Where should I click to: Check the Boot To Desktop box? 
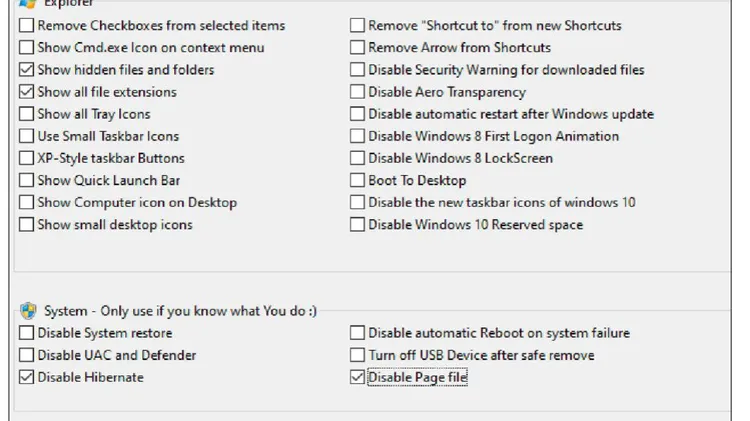click(x=357, y=180)
